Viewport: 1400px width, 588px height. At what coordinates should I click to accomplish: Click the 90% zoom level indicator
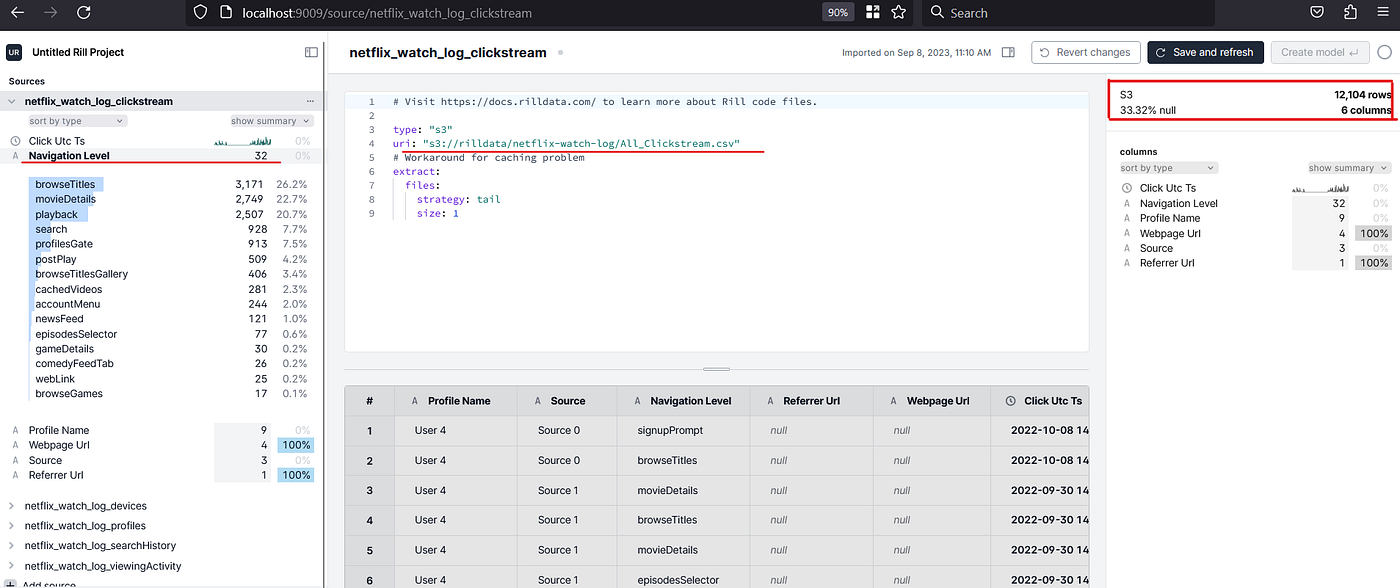click(837, 12)
